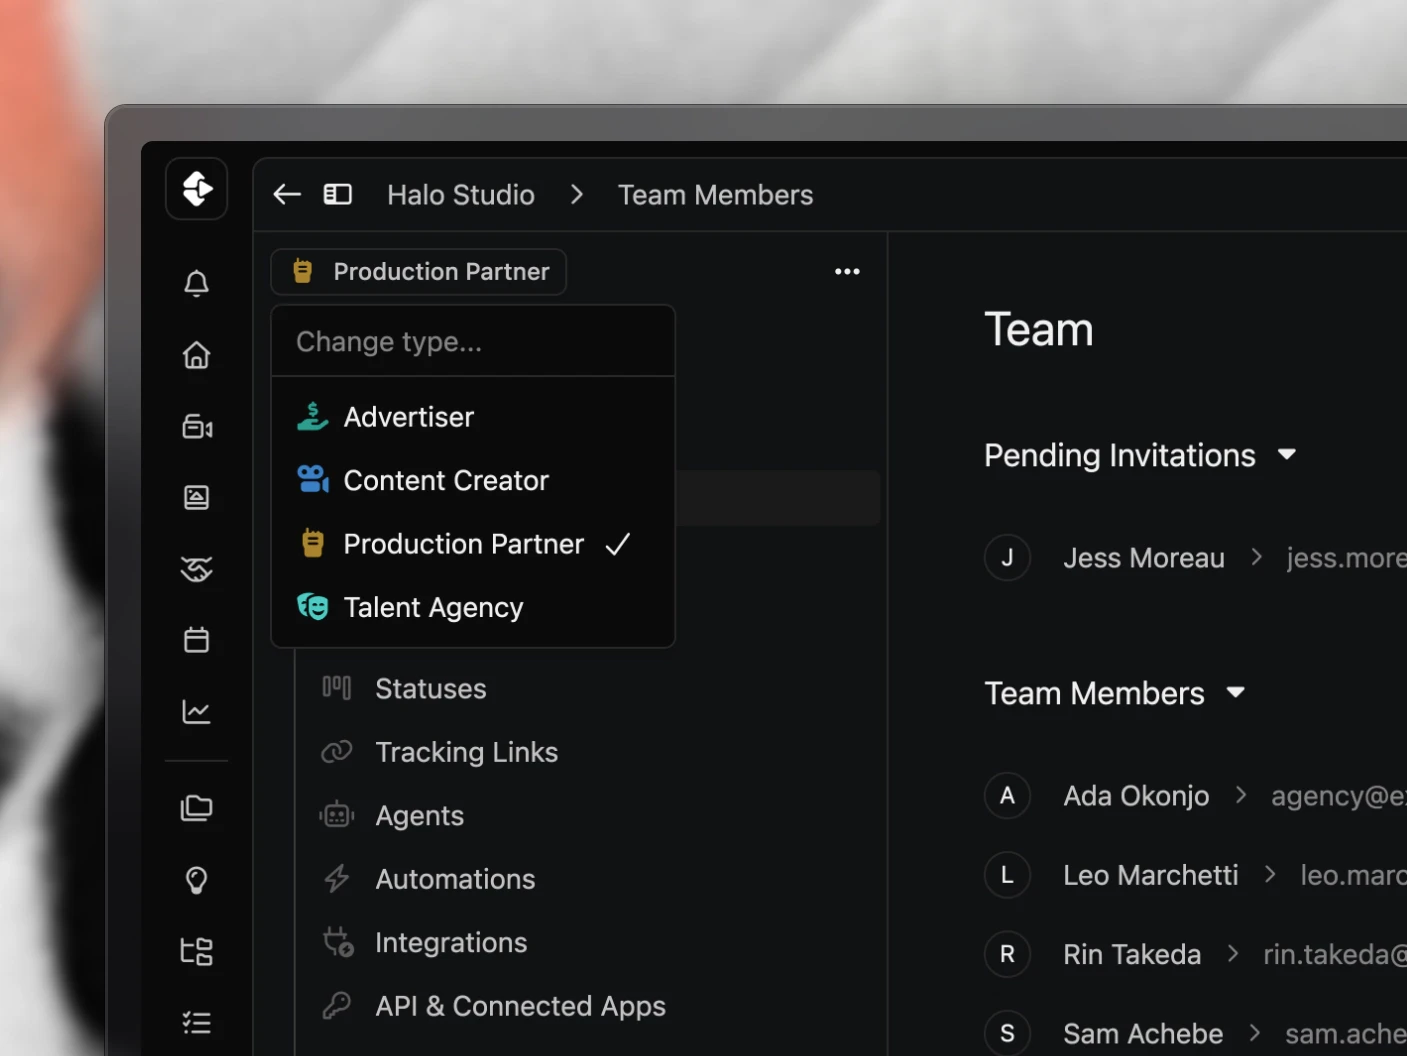Expand Rin Takeda's row chevron

click(1233, 954)
